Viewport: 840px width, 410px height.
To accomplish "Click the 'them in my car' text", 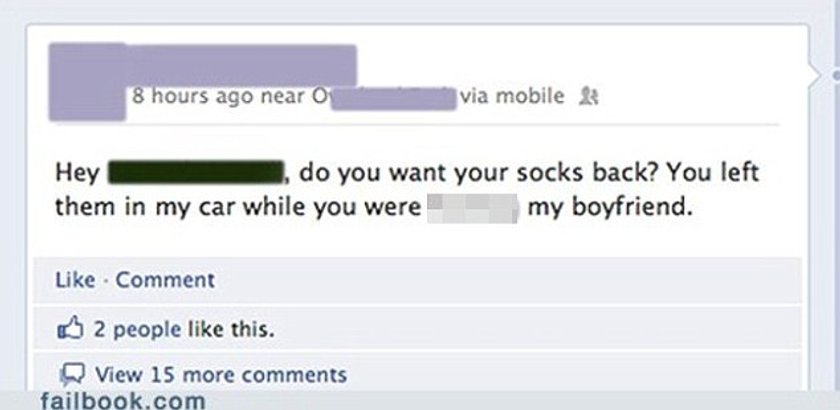I will (x=145, y=207).
